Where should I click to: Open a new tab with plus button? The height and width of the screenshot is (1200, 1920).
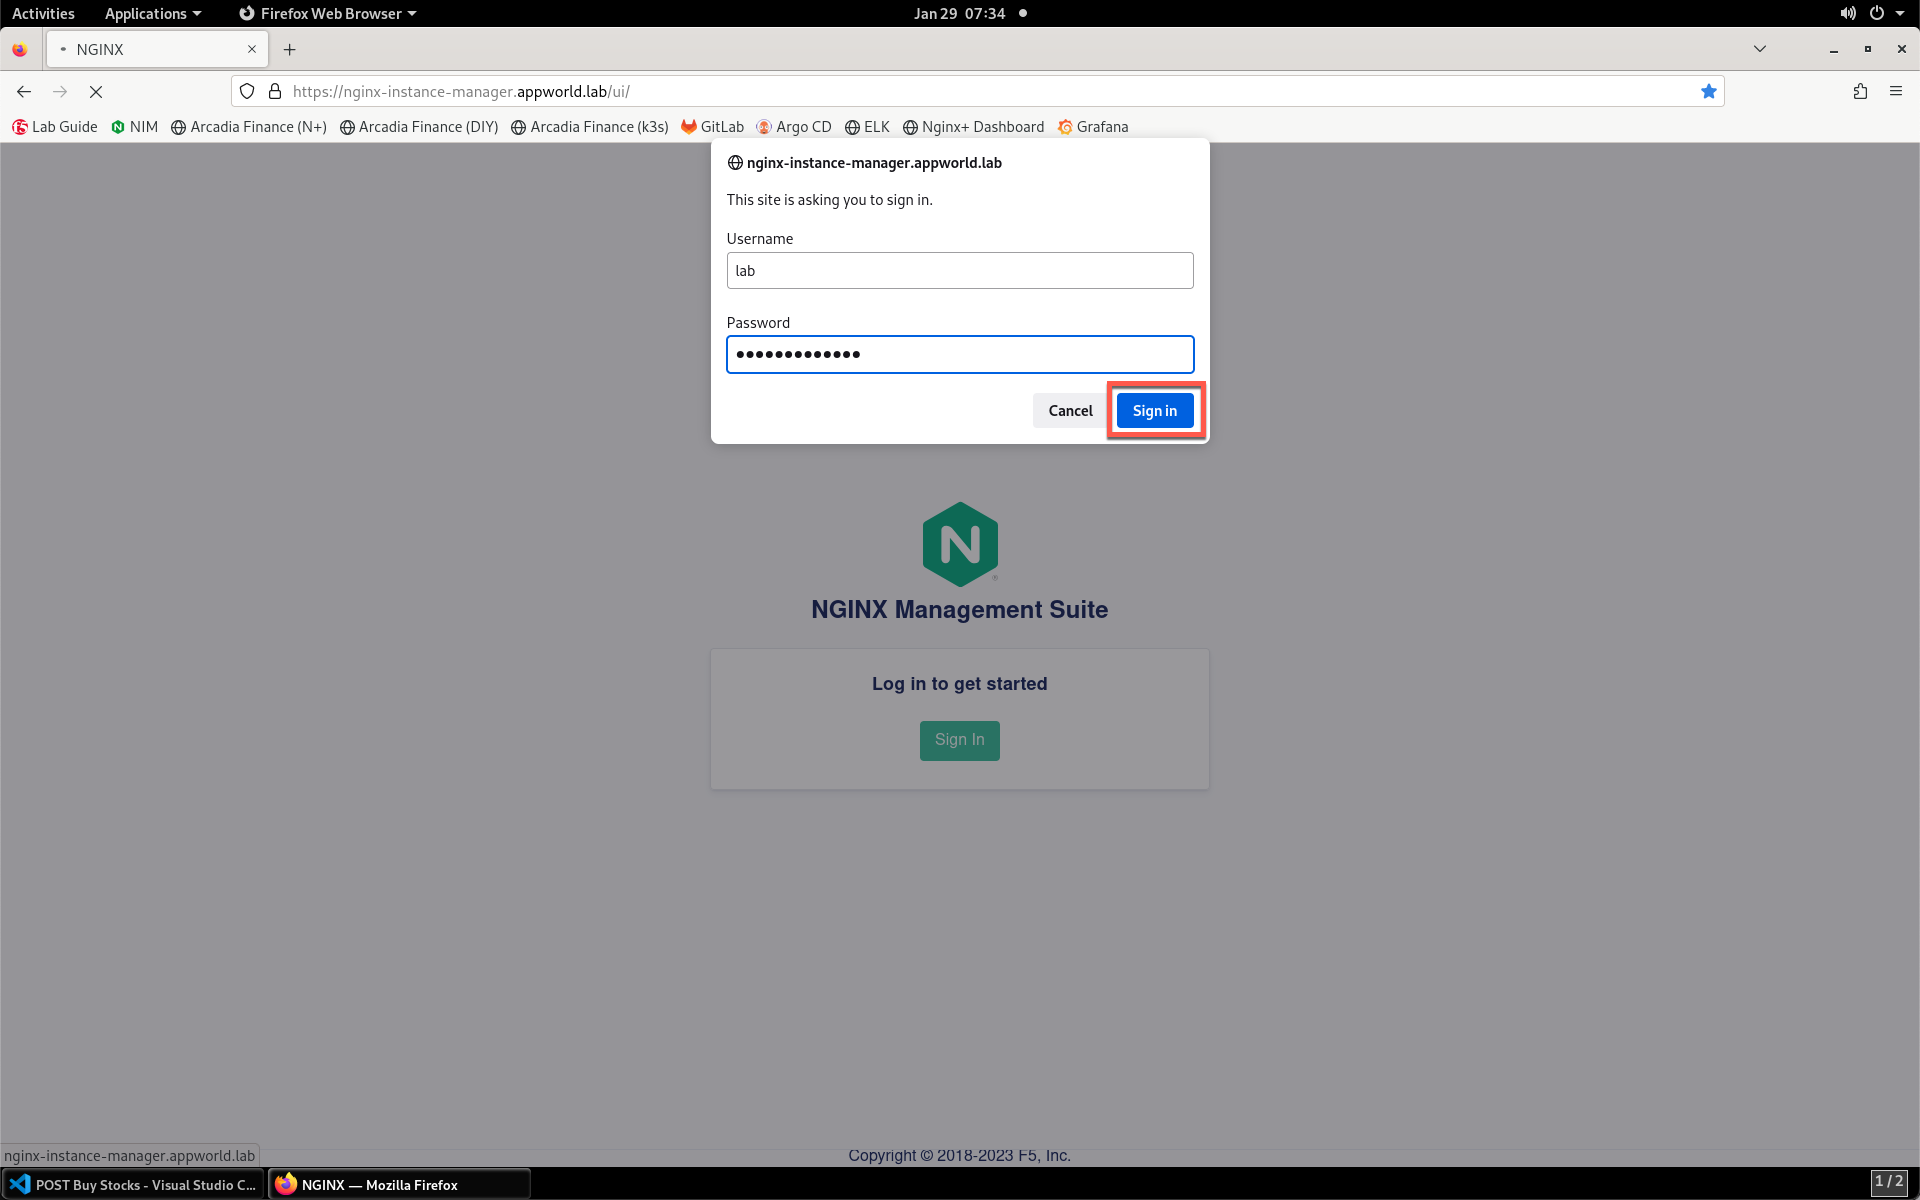pos(289,49)
